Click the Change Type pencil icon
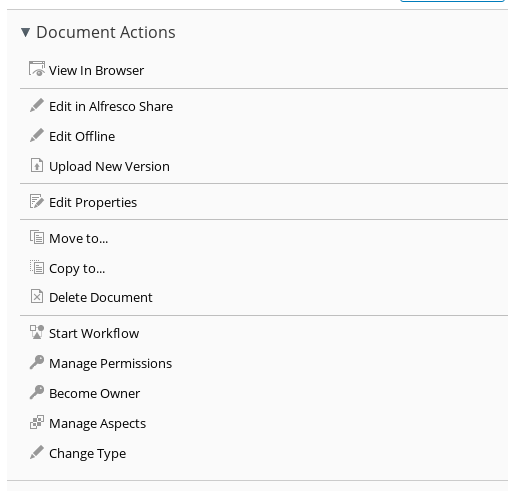This screenshot has width=512, height=491. [x=37, y=452]
